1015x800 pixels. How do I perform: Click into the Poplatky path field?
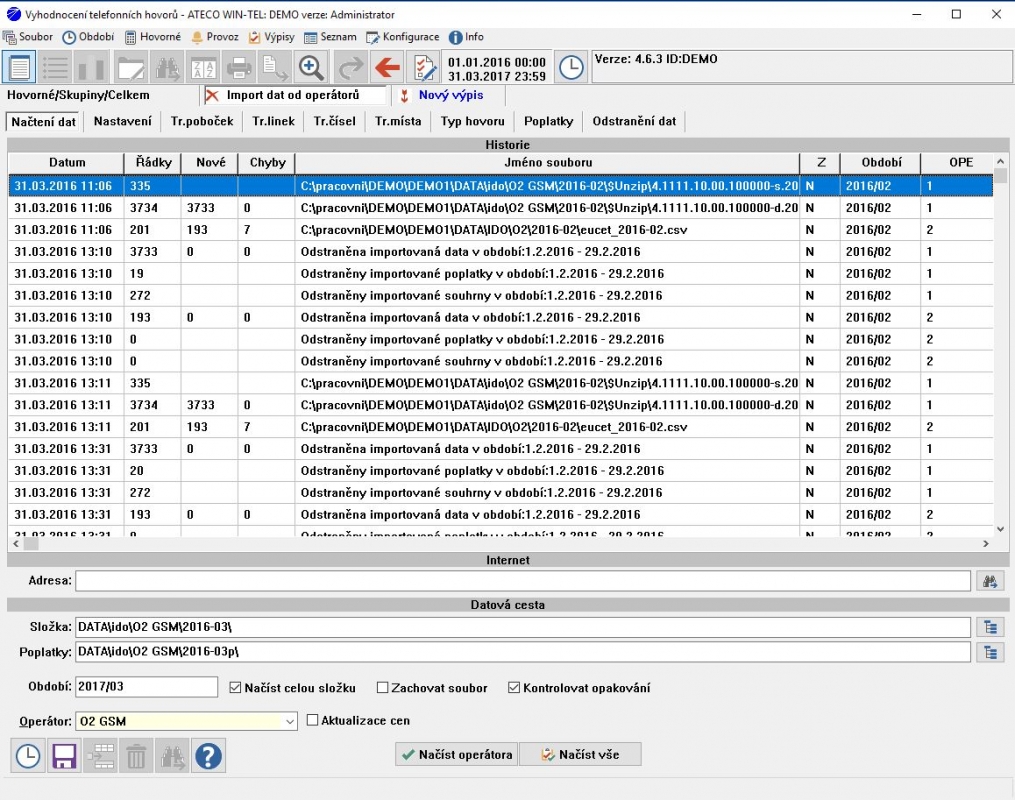523,652
